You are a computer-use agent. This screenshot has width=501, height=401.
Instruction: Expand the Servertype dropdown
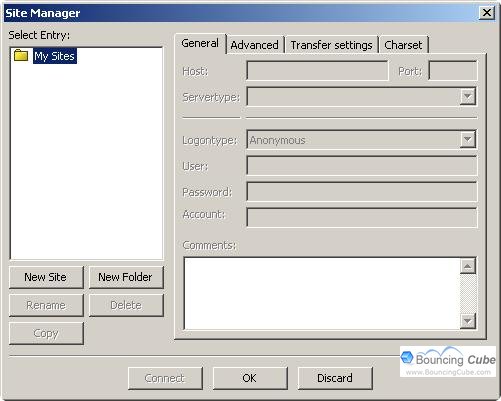pos(467,97)
